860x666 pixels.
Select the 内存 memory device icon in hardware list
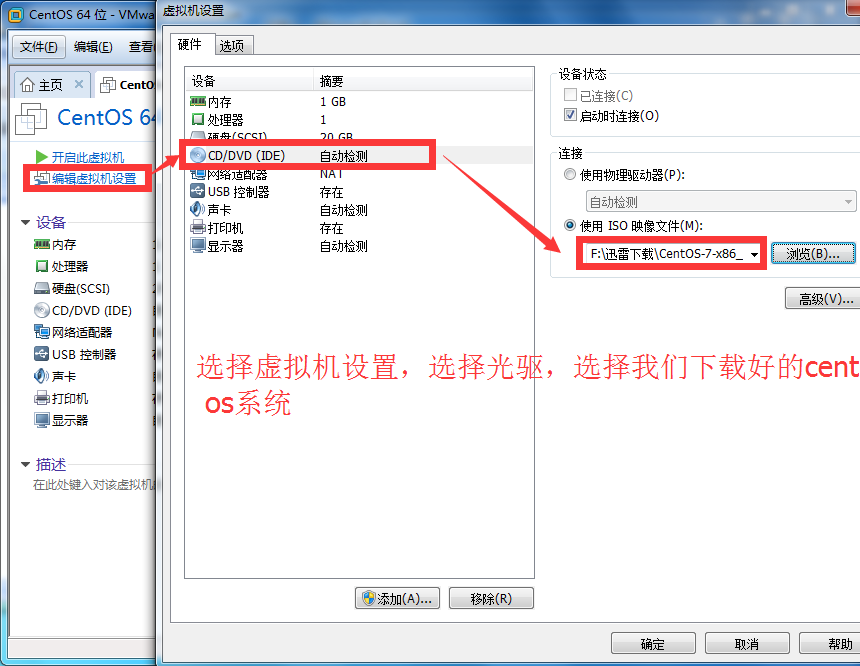click(x=197, y=101)
